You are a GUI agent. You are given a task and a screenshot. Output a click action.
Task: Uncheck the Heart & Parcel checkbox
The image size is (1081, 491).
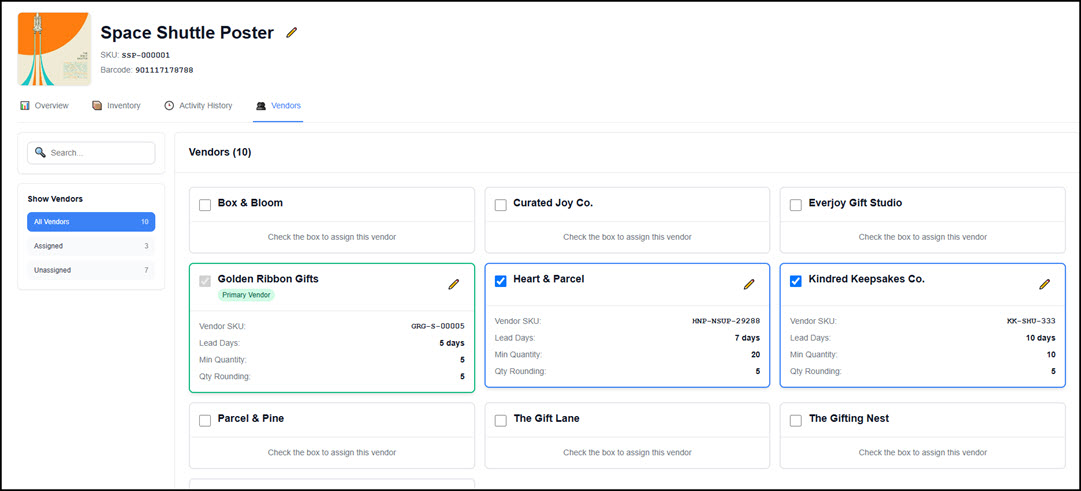[501, 281]
